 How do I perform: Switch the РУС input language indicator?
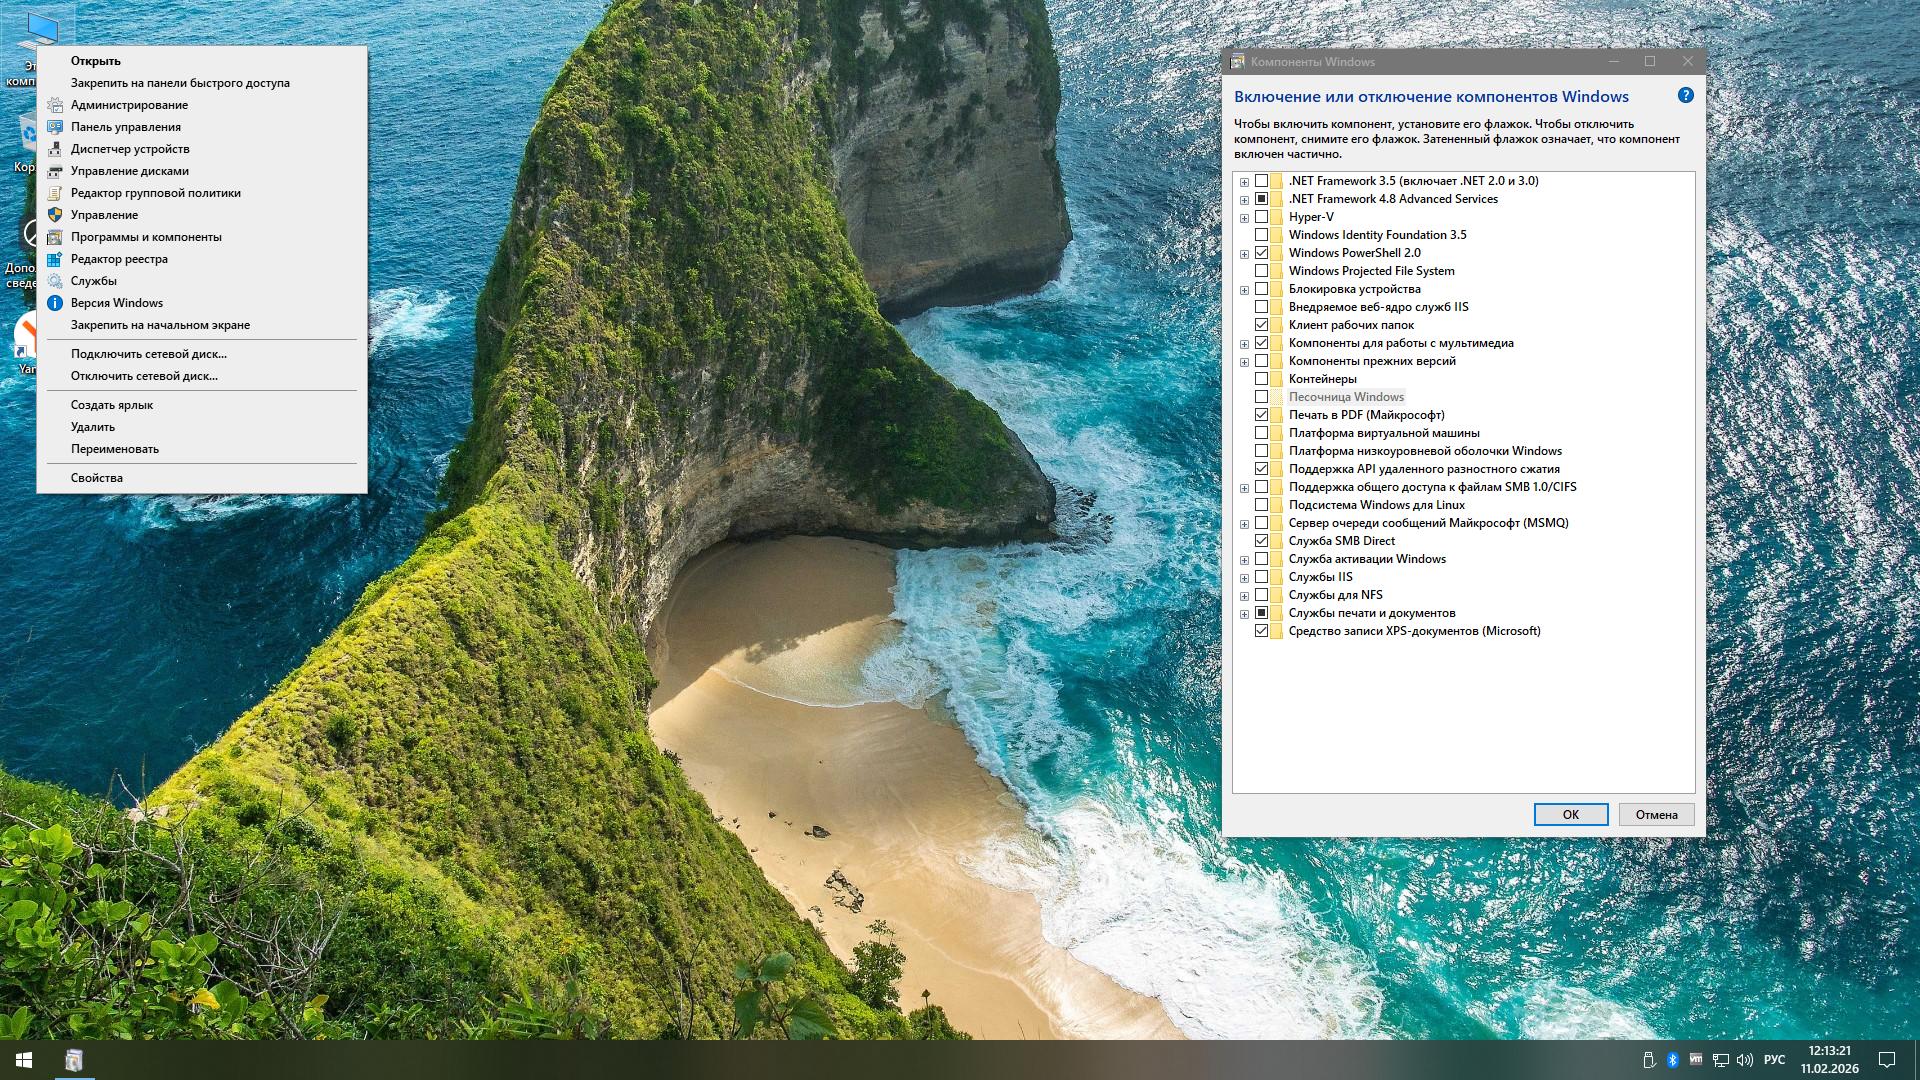click(x=1774, y=1060)
